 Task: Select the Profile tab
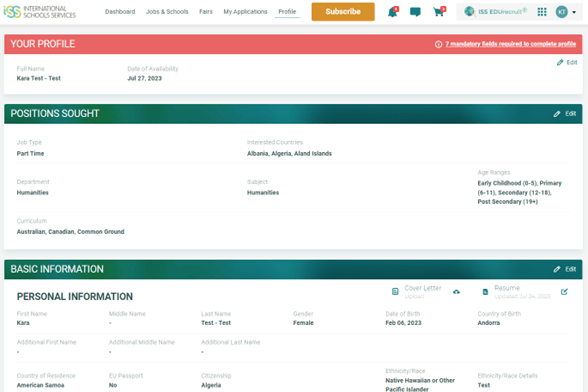(x=287, y=12)
